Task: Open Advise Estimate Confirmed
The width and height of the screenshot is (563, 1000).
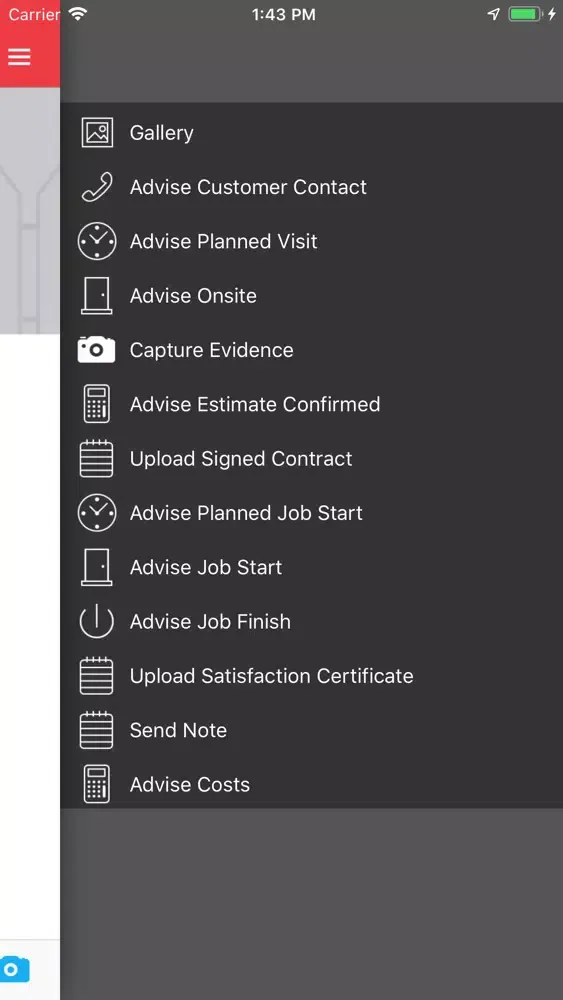Action: click(x=311, y=404)
